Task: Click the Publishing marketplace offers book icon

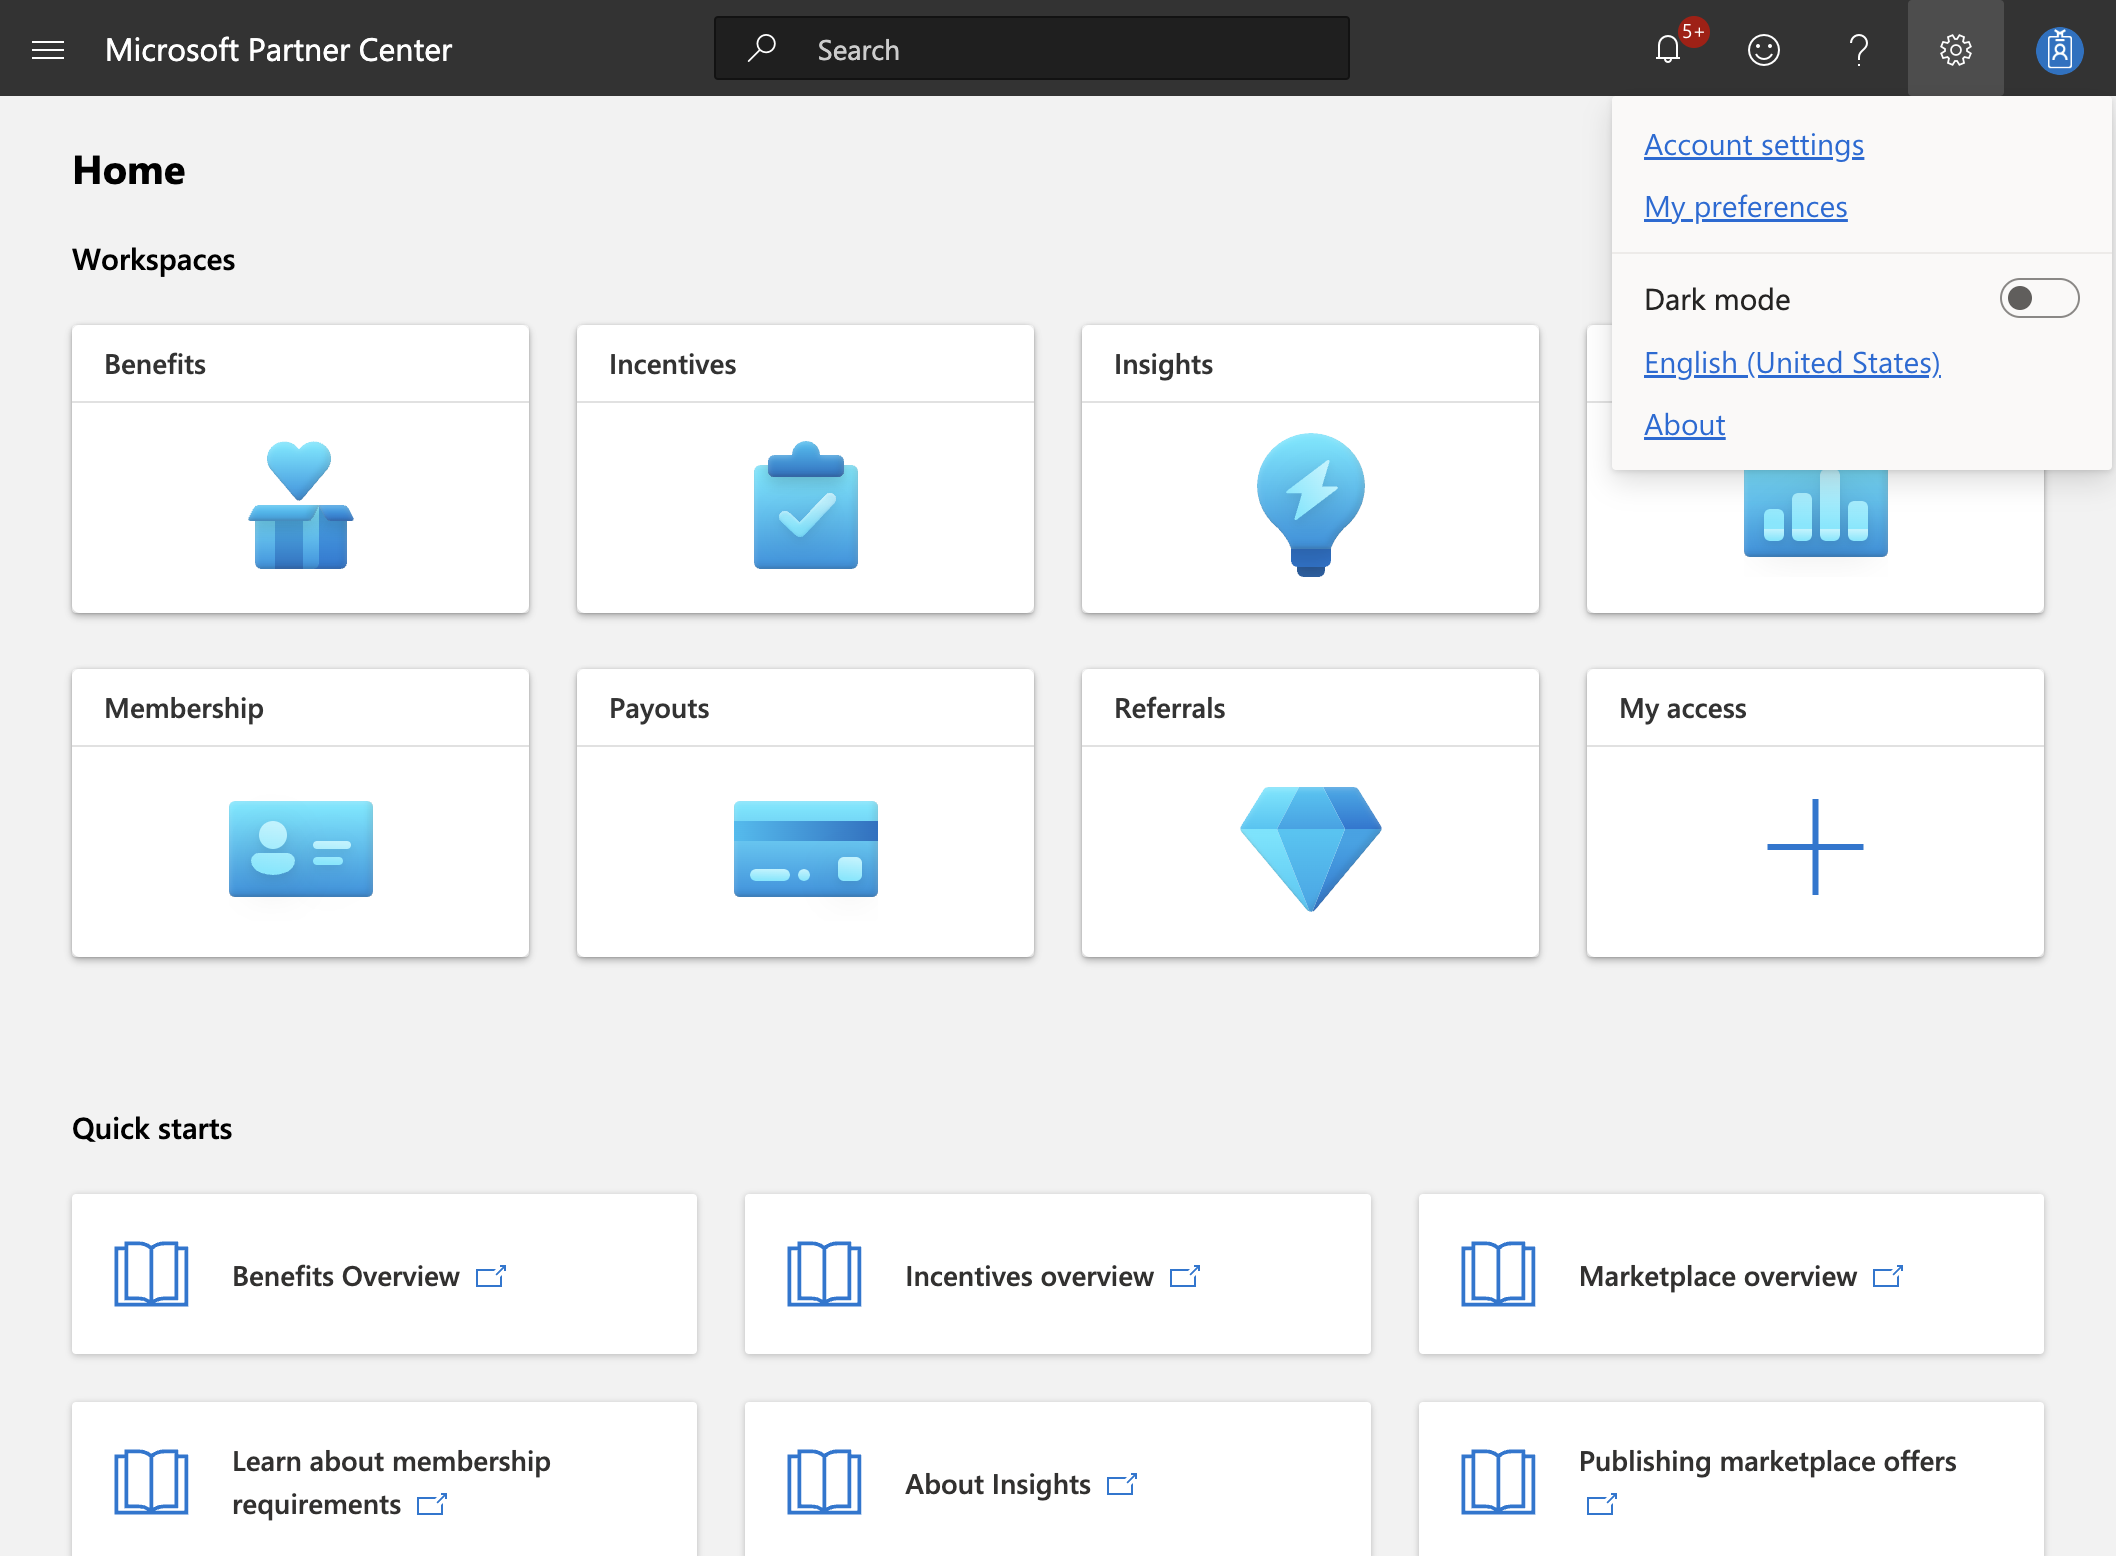Action: (1498, 1482)
